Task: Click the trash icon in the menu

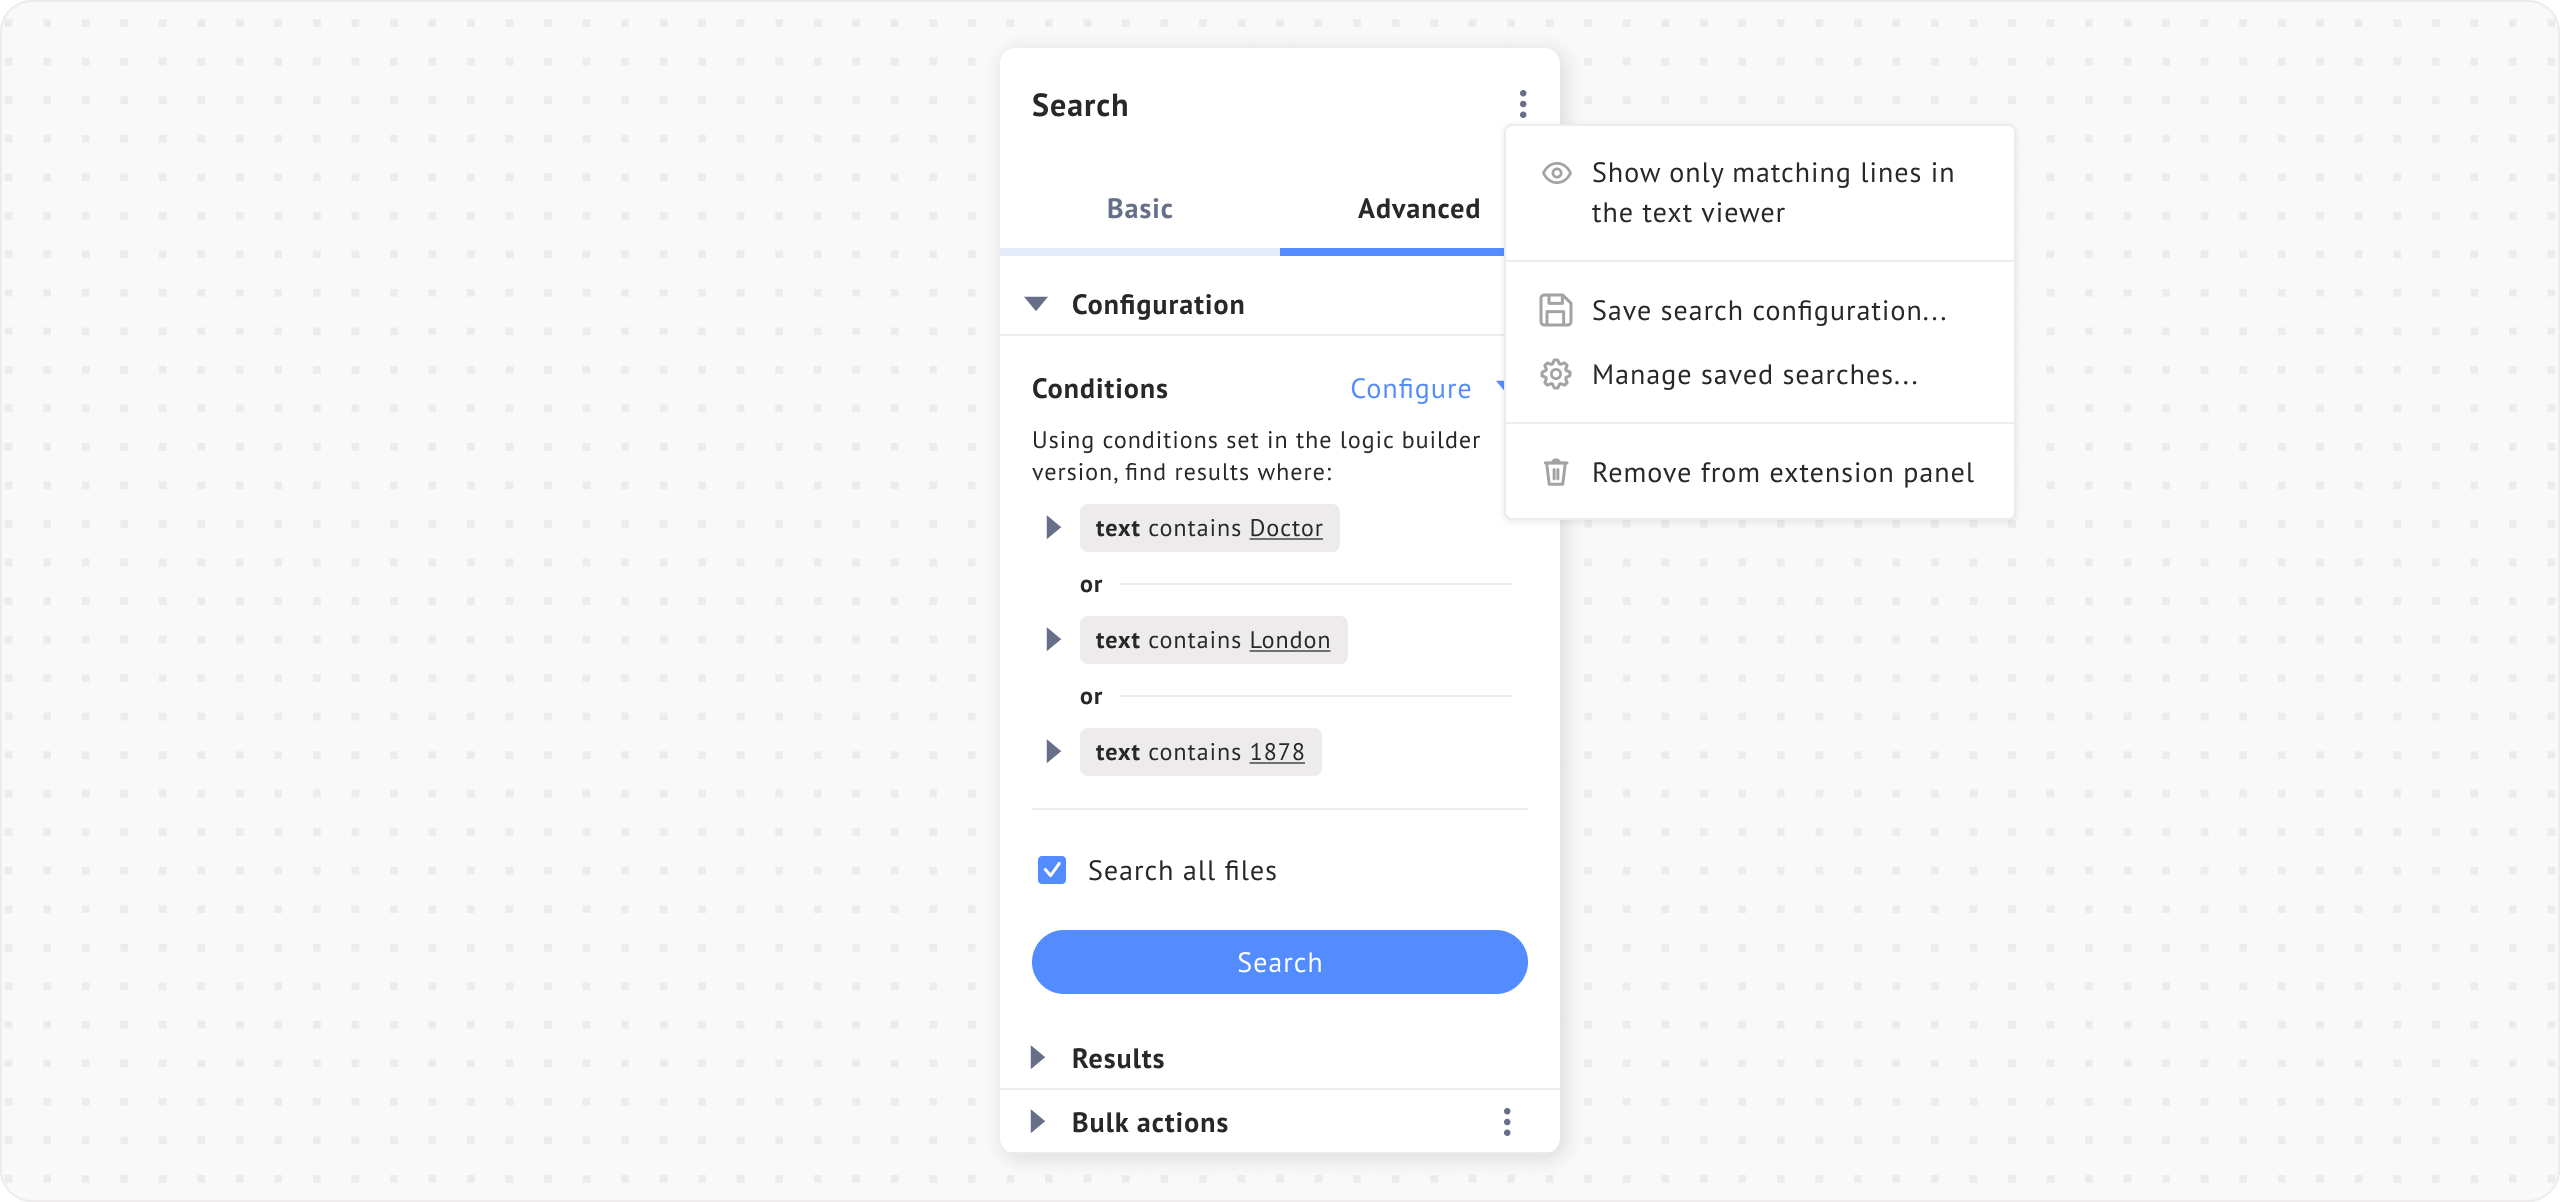Action: [x=1555, y=472]
